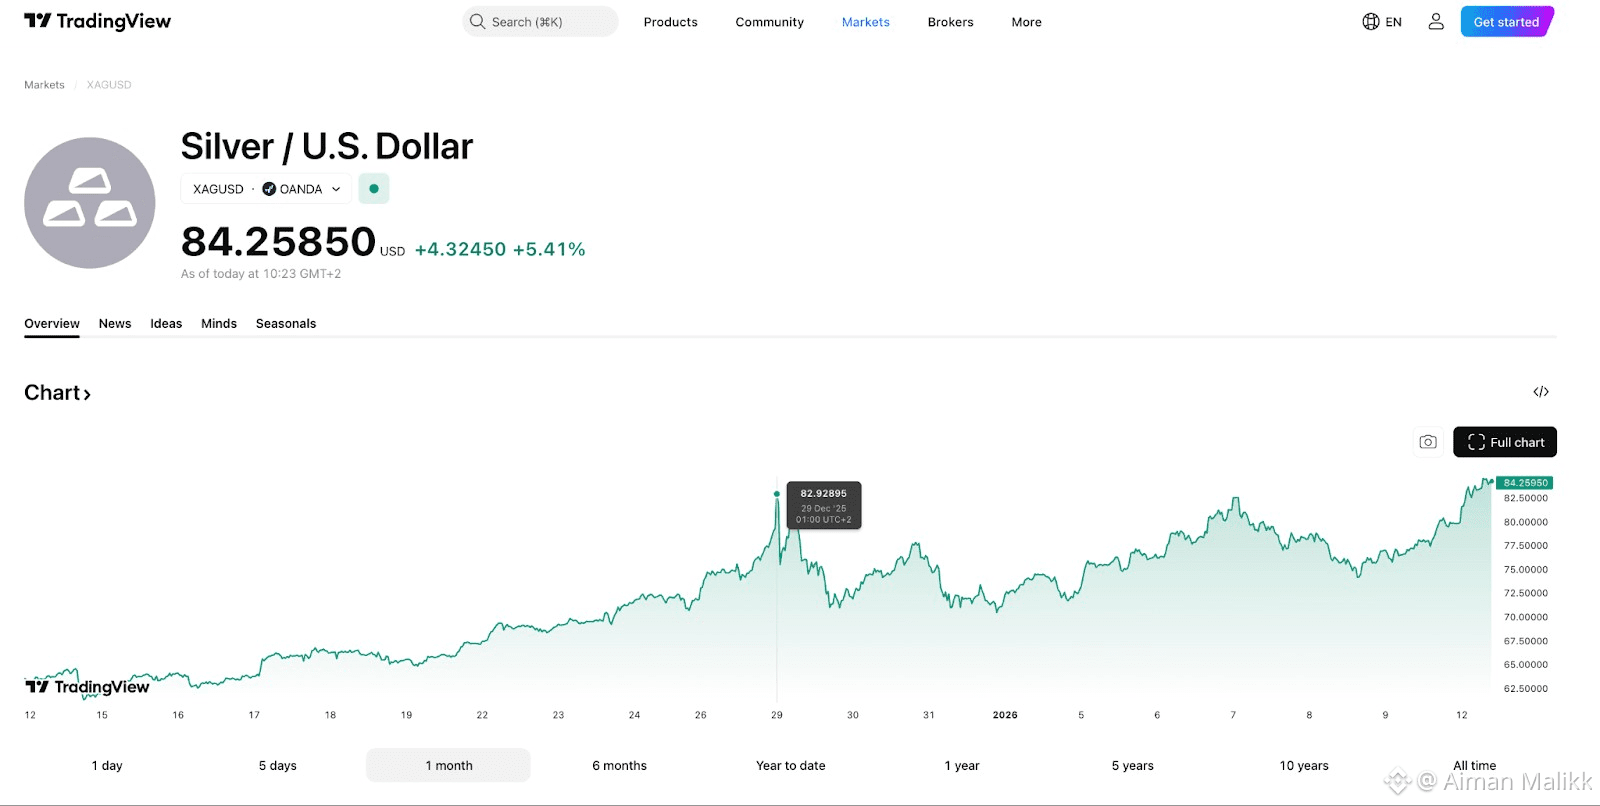Image resolution: width=1600 pixels, height=806 pixels.
Task: Click the Markets breadcrumb link
Action: (44, 85)
